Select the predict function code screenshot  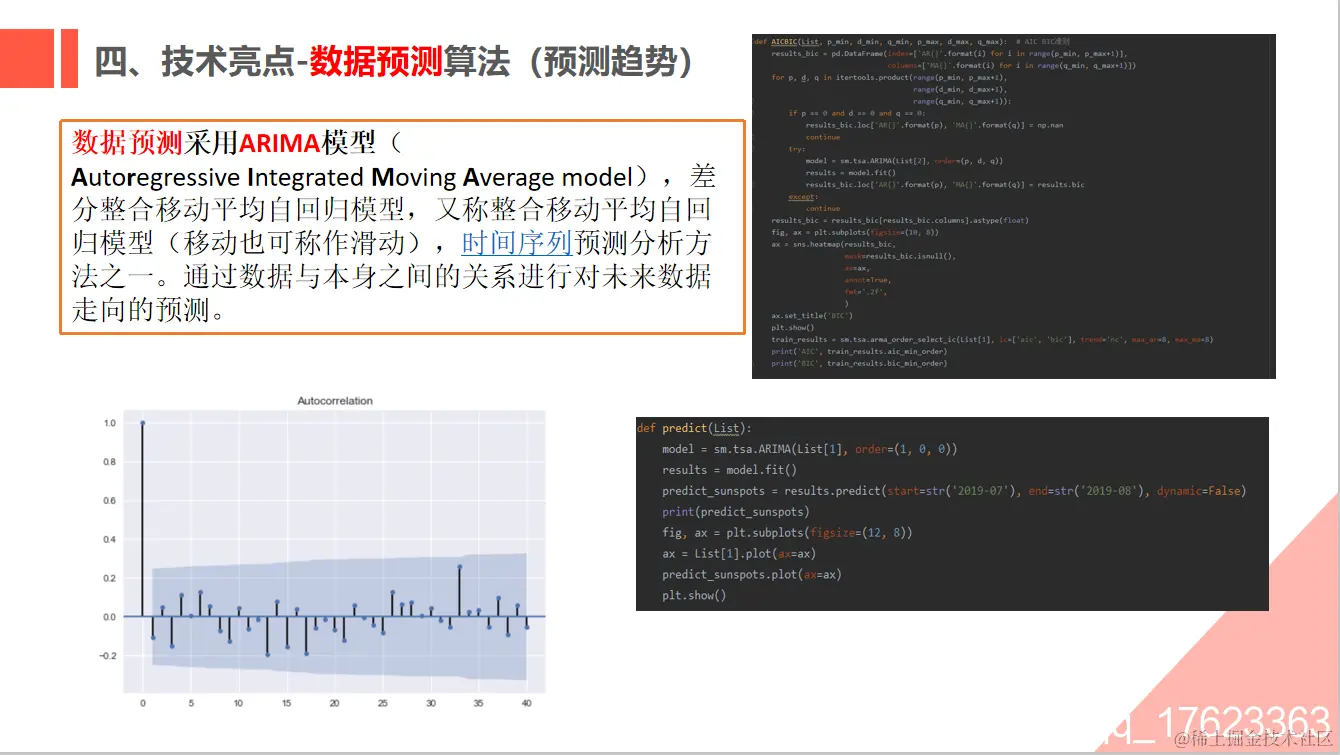(x=952, y=513)
